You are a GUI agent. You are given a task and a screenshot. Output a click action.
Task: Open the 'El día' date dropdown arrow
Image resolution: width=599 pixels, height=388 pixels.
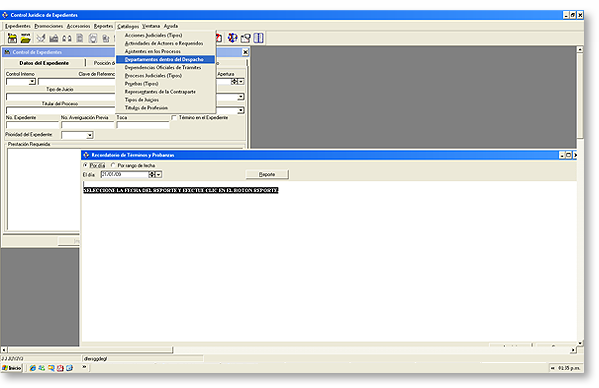pos(159,175)
